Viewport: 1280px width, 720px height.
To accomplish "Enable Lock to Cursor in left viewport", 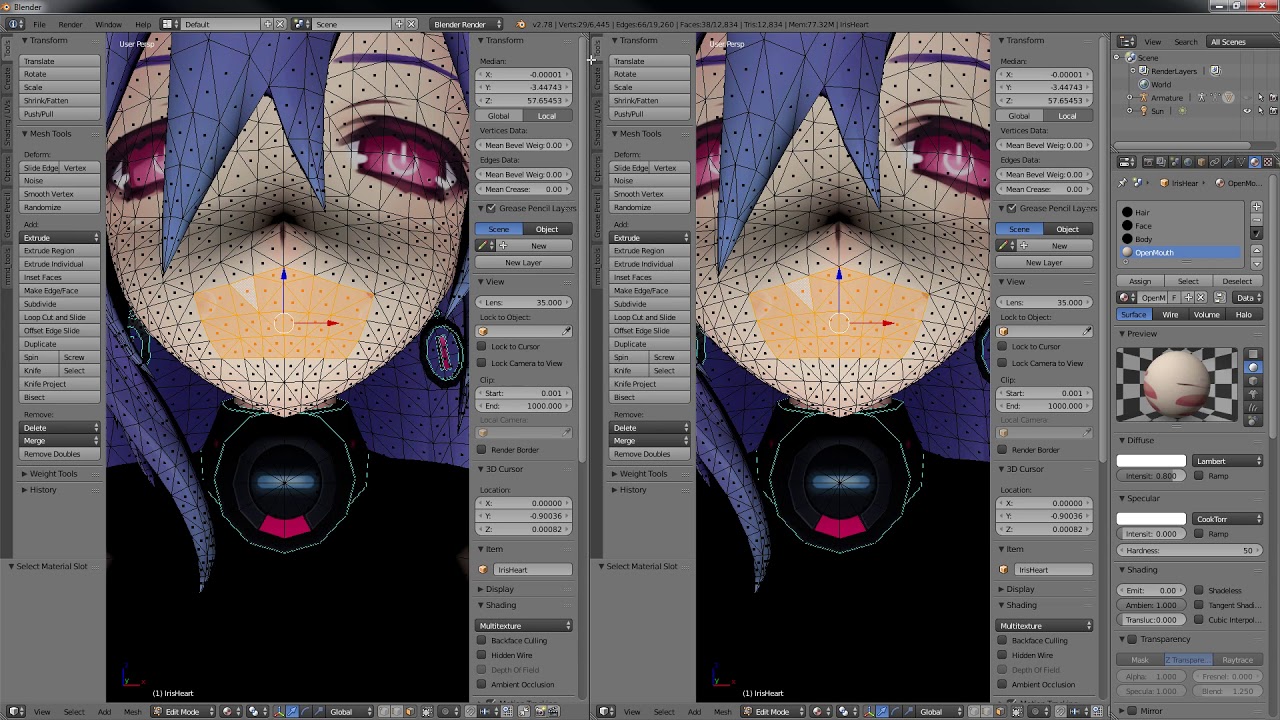I will (482, 346).
